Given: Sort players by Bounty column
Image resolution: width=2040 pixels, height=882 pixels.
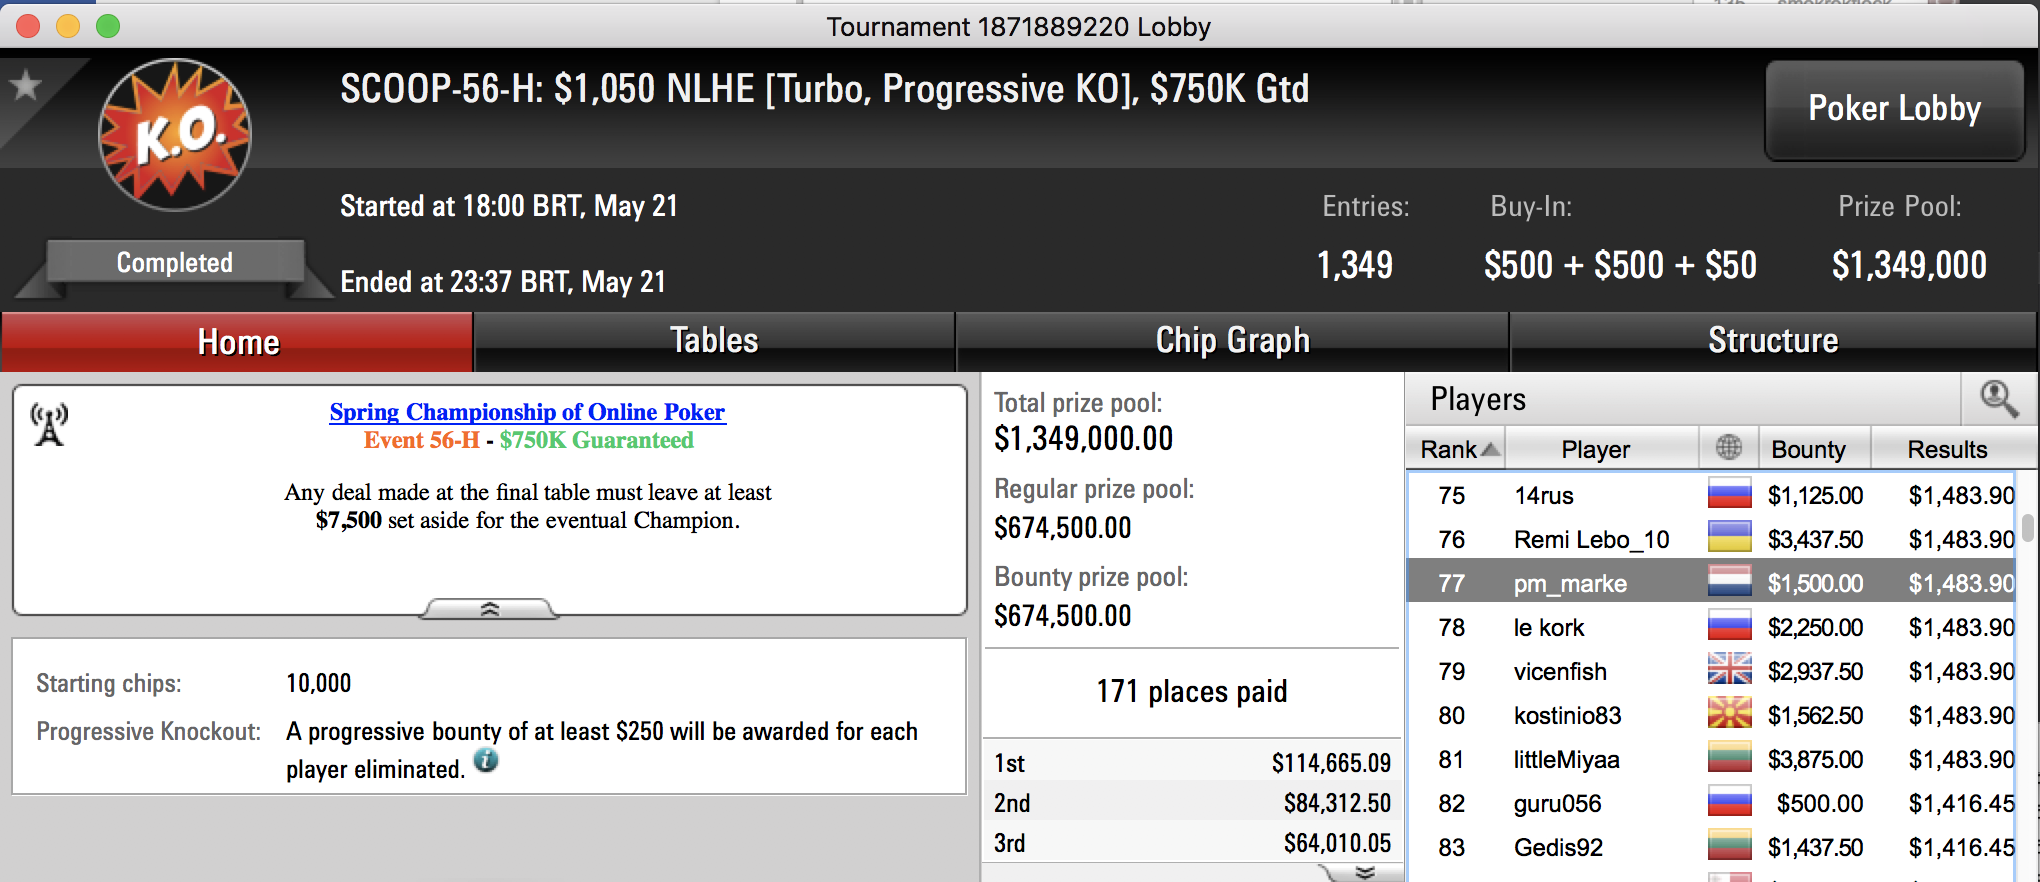Looking at the screenshot, I should 1808,449.
